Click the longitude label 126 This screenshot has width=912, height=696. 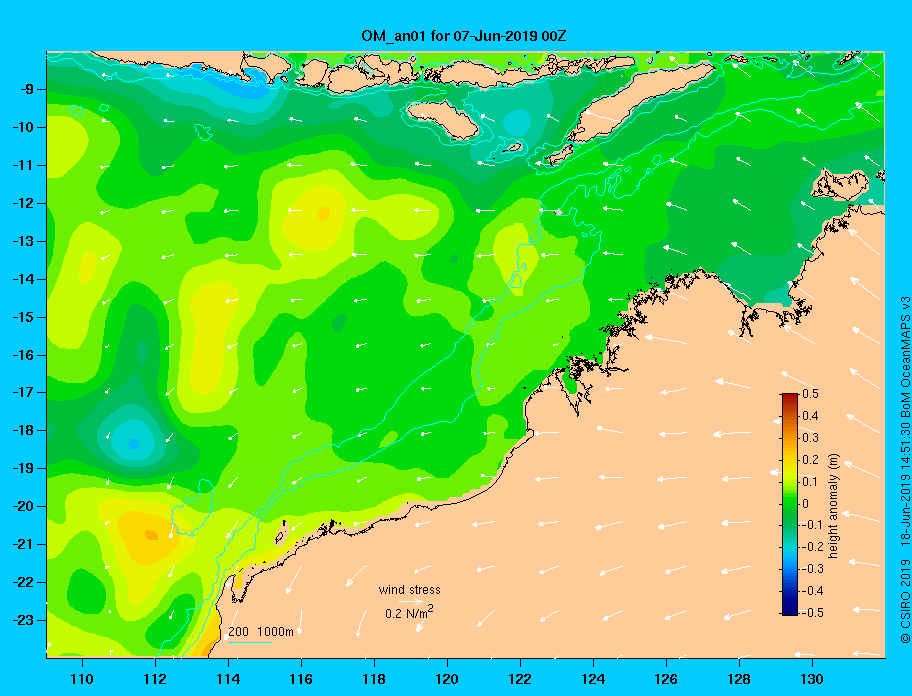tap(666, 679)
